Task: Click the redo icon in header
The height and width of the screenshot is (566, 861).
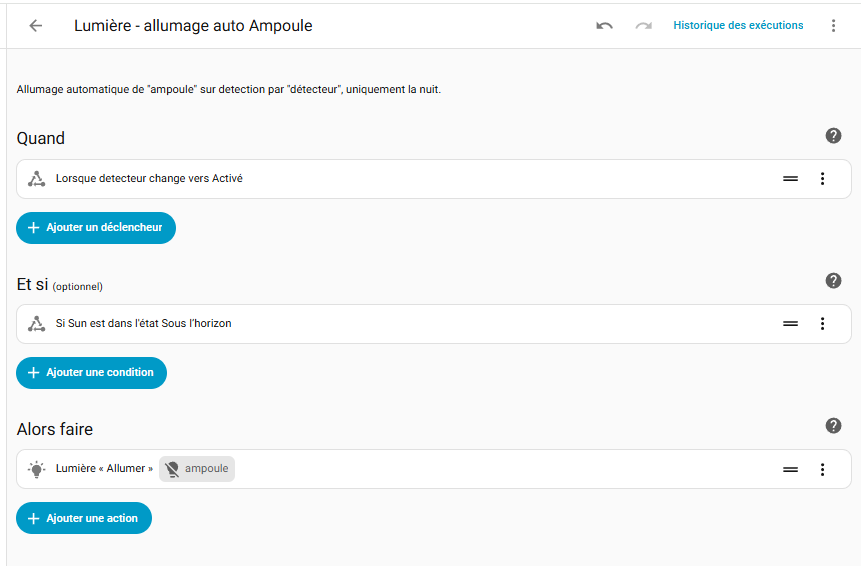Action: pyautogui.click(x=643, y=26)
